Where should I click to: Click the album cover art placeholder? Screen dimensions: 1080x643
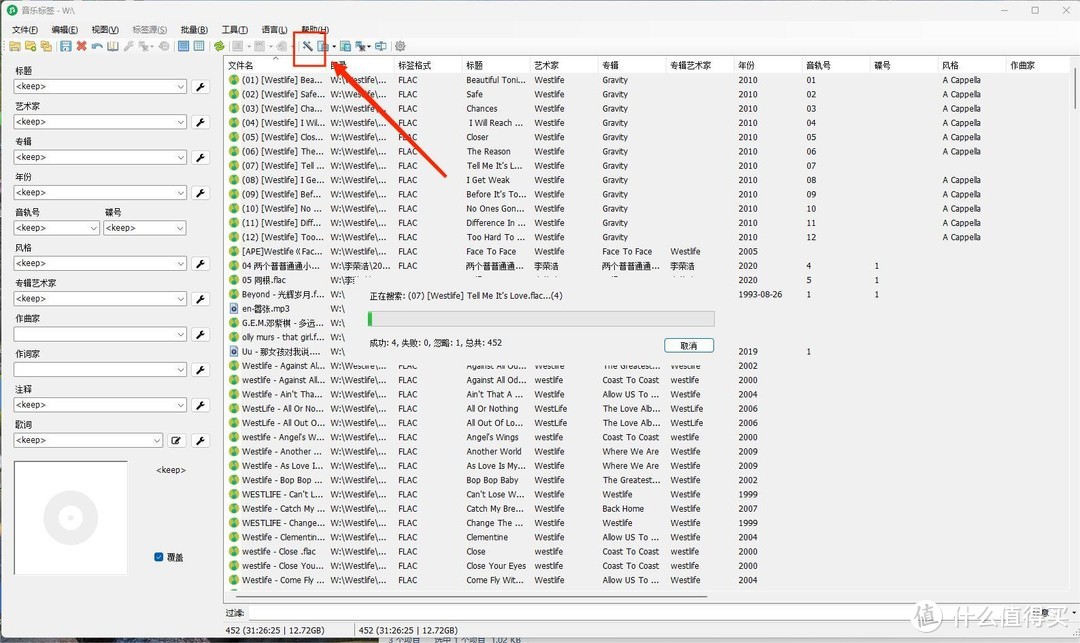point(71,518)
